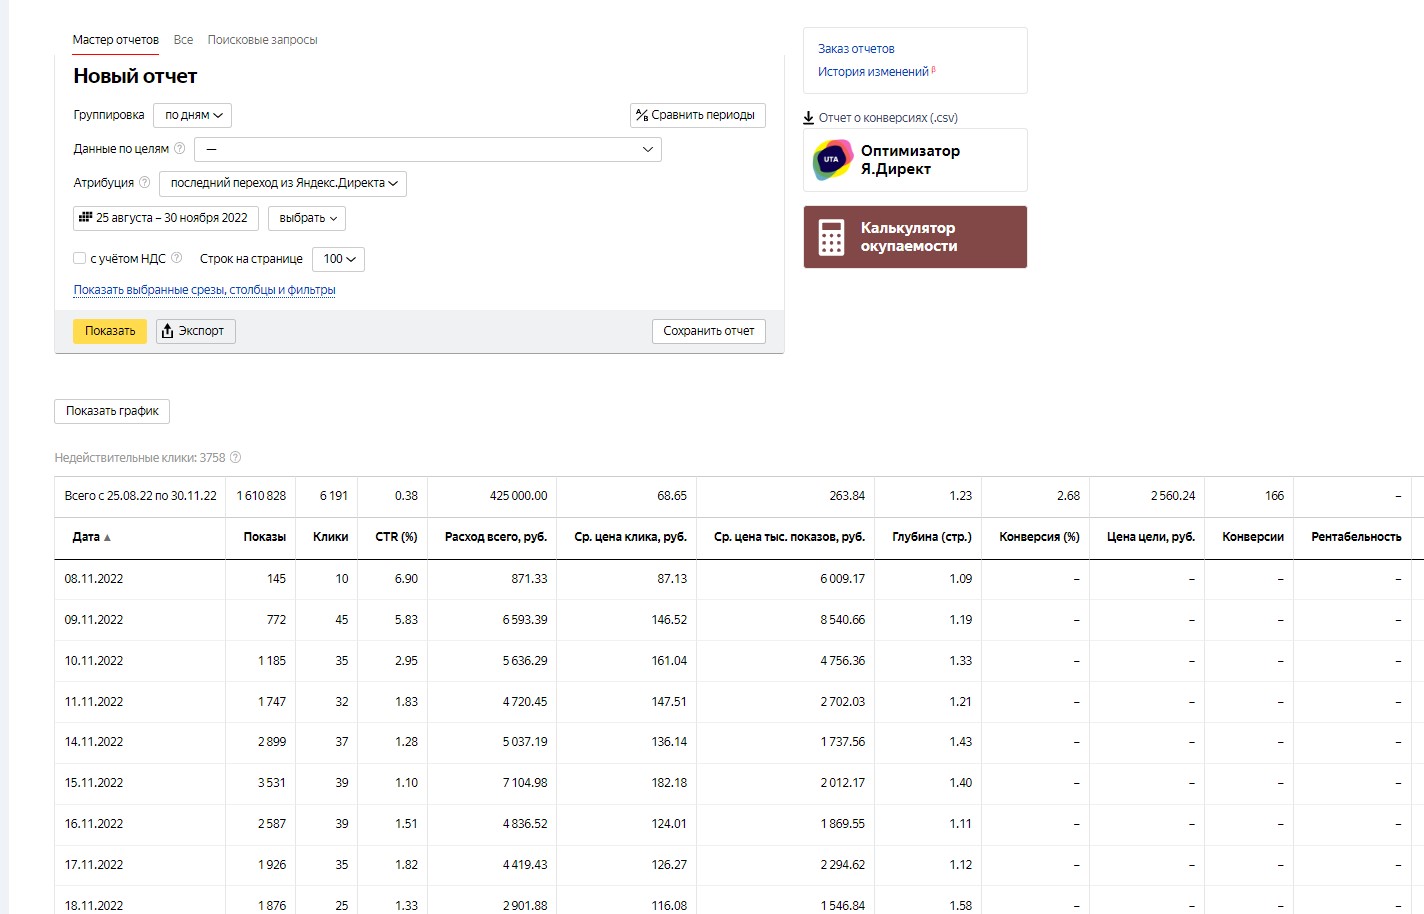Switch to the 'Поисковые запросы' tab
The height and width of the screenshot is (914, 1424).
(262, 40)
